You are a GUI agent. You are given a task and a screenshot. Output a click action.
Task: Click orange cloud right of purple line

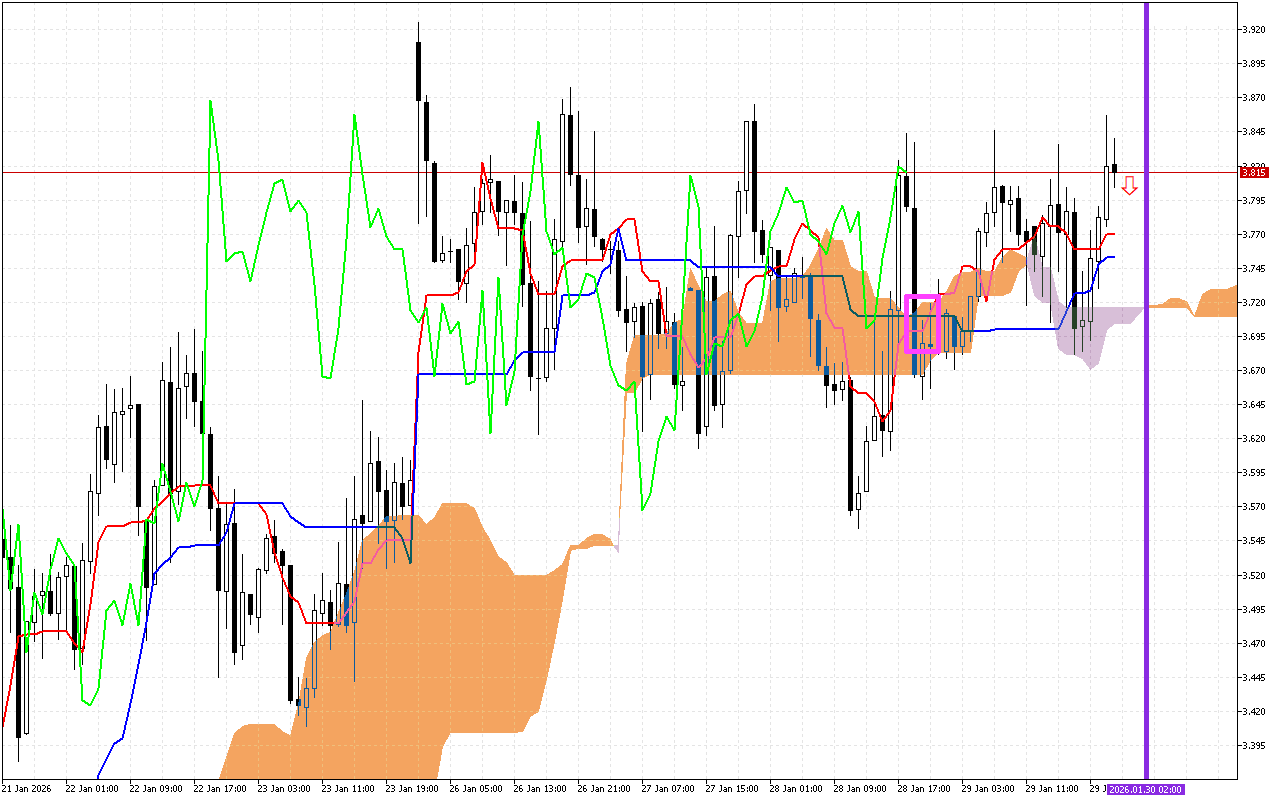point(1215,302)
